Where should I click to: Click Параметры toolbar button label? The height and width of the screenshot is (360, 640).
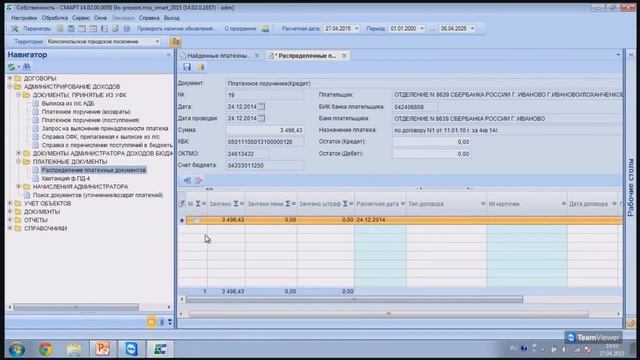(x=37, y=29)
